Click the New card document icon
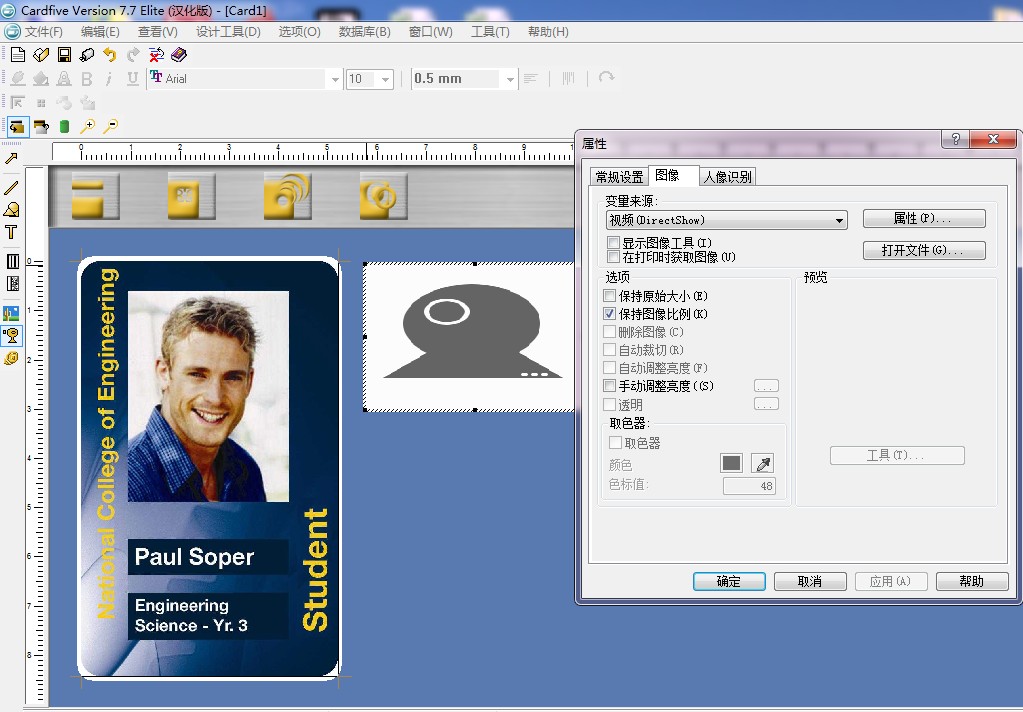 [18, 55]
